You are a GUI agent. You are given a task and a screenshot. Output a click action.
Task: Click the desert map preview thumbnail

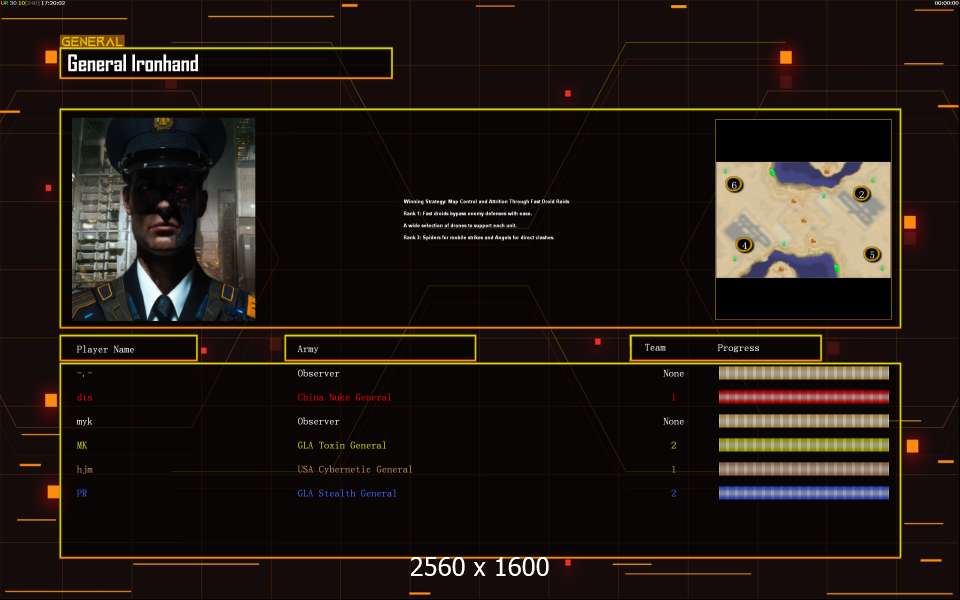tap(803, 220)
